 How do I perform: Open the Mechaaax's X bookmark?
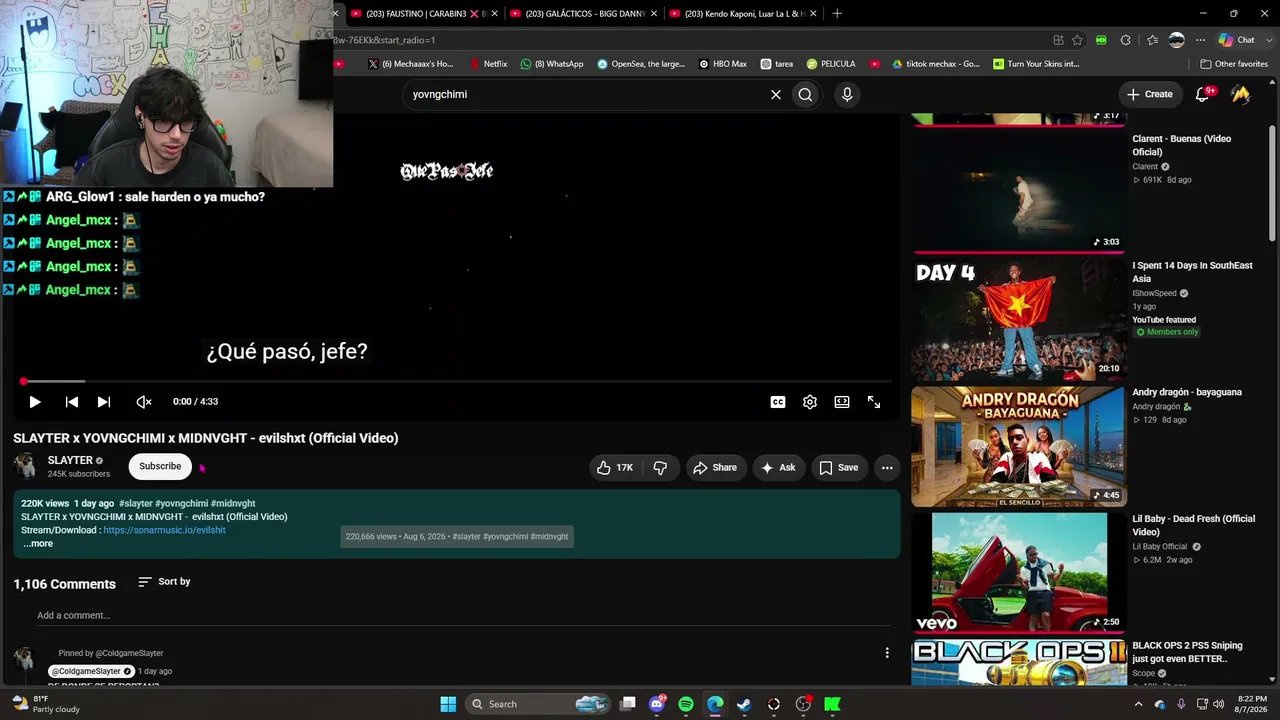(x=410, y=64)
